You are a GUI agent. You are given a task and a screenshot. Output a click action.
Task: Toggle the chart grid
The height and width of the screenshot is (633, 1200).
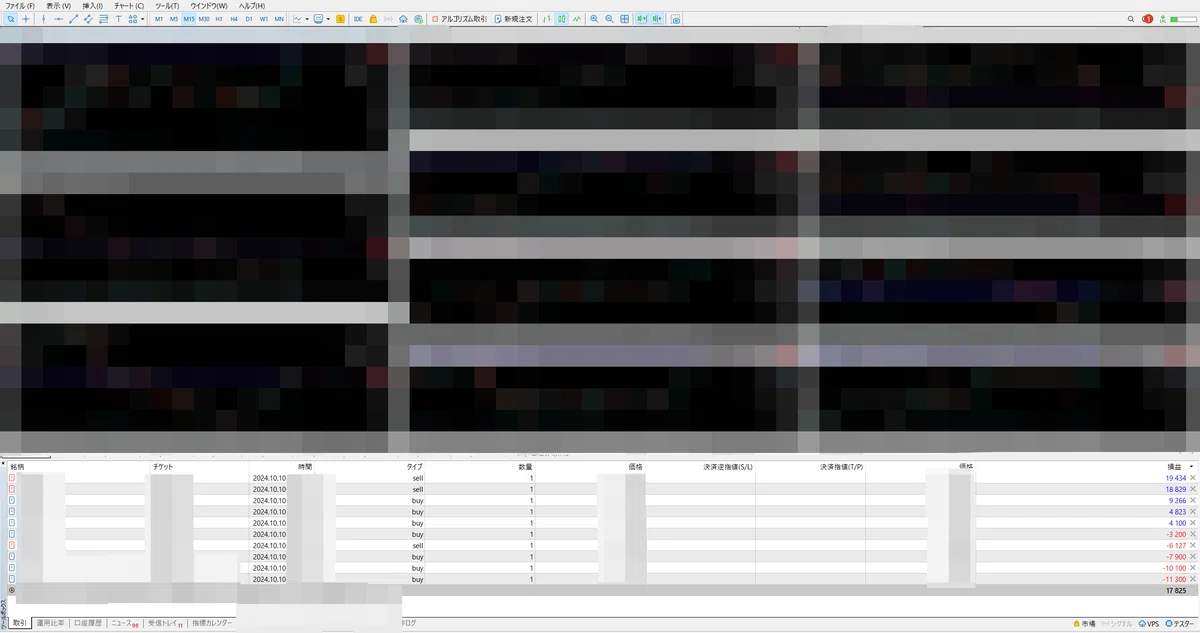pyautogui.click(x=624, y=19)
